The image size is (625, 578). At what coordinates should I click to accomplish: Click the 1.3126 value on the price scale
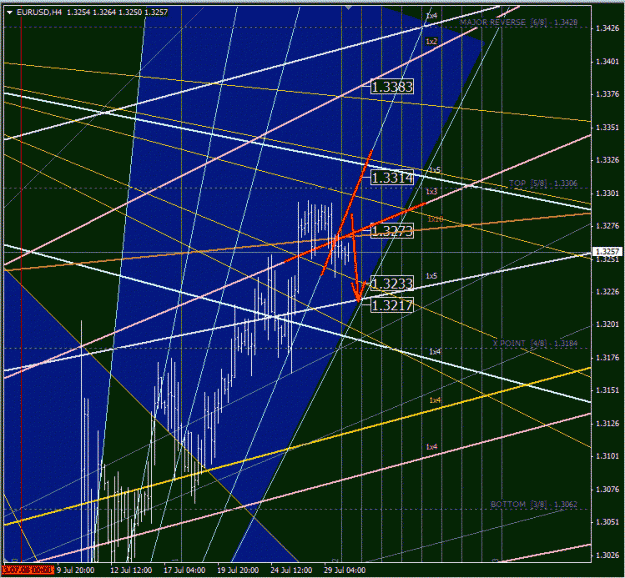tap(607, 423)
